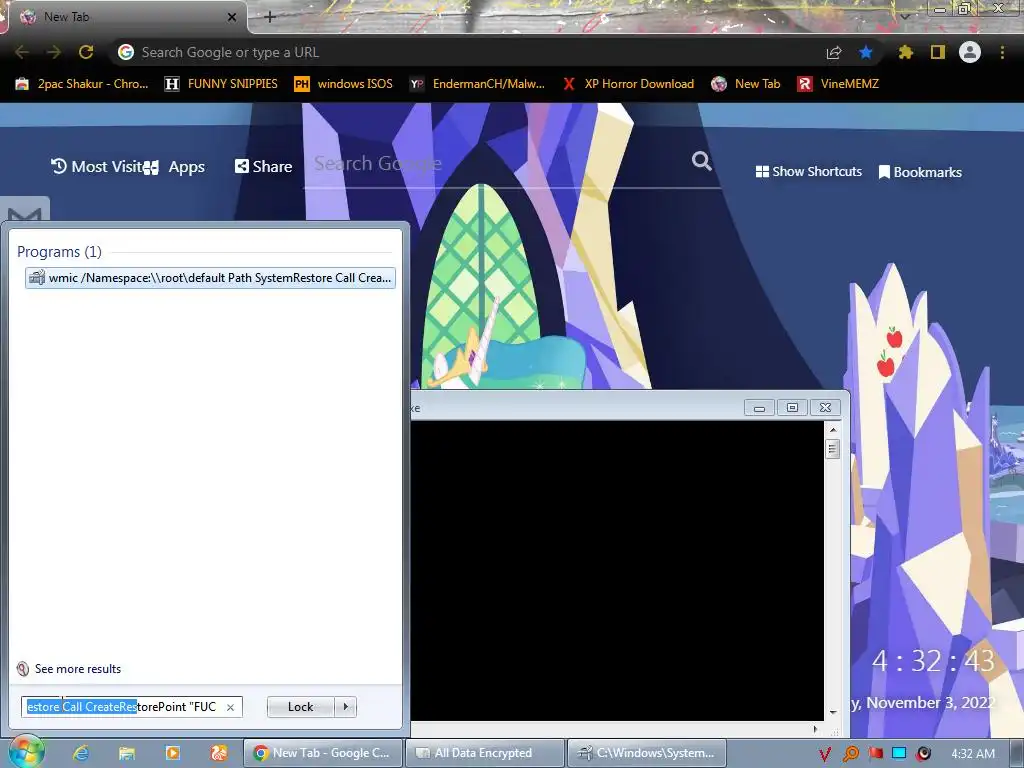Open Bookmarks on the new tab page

[x=920, y=172]
